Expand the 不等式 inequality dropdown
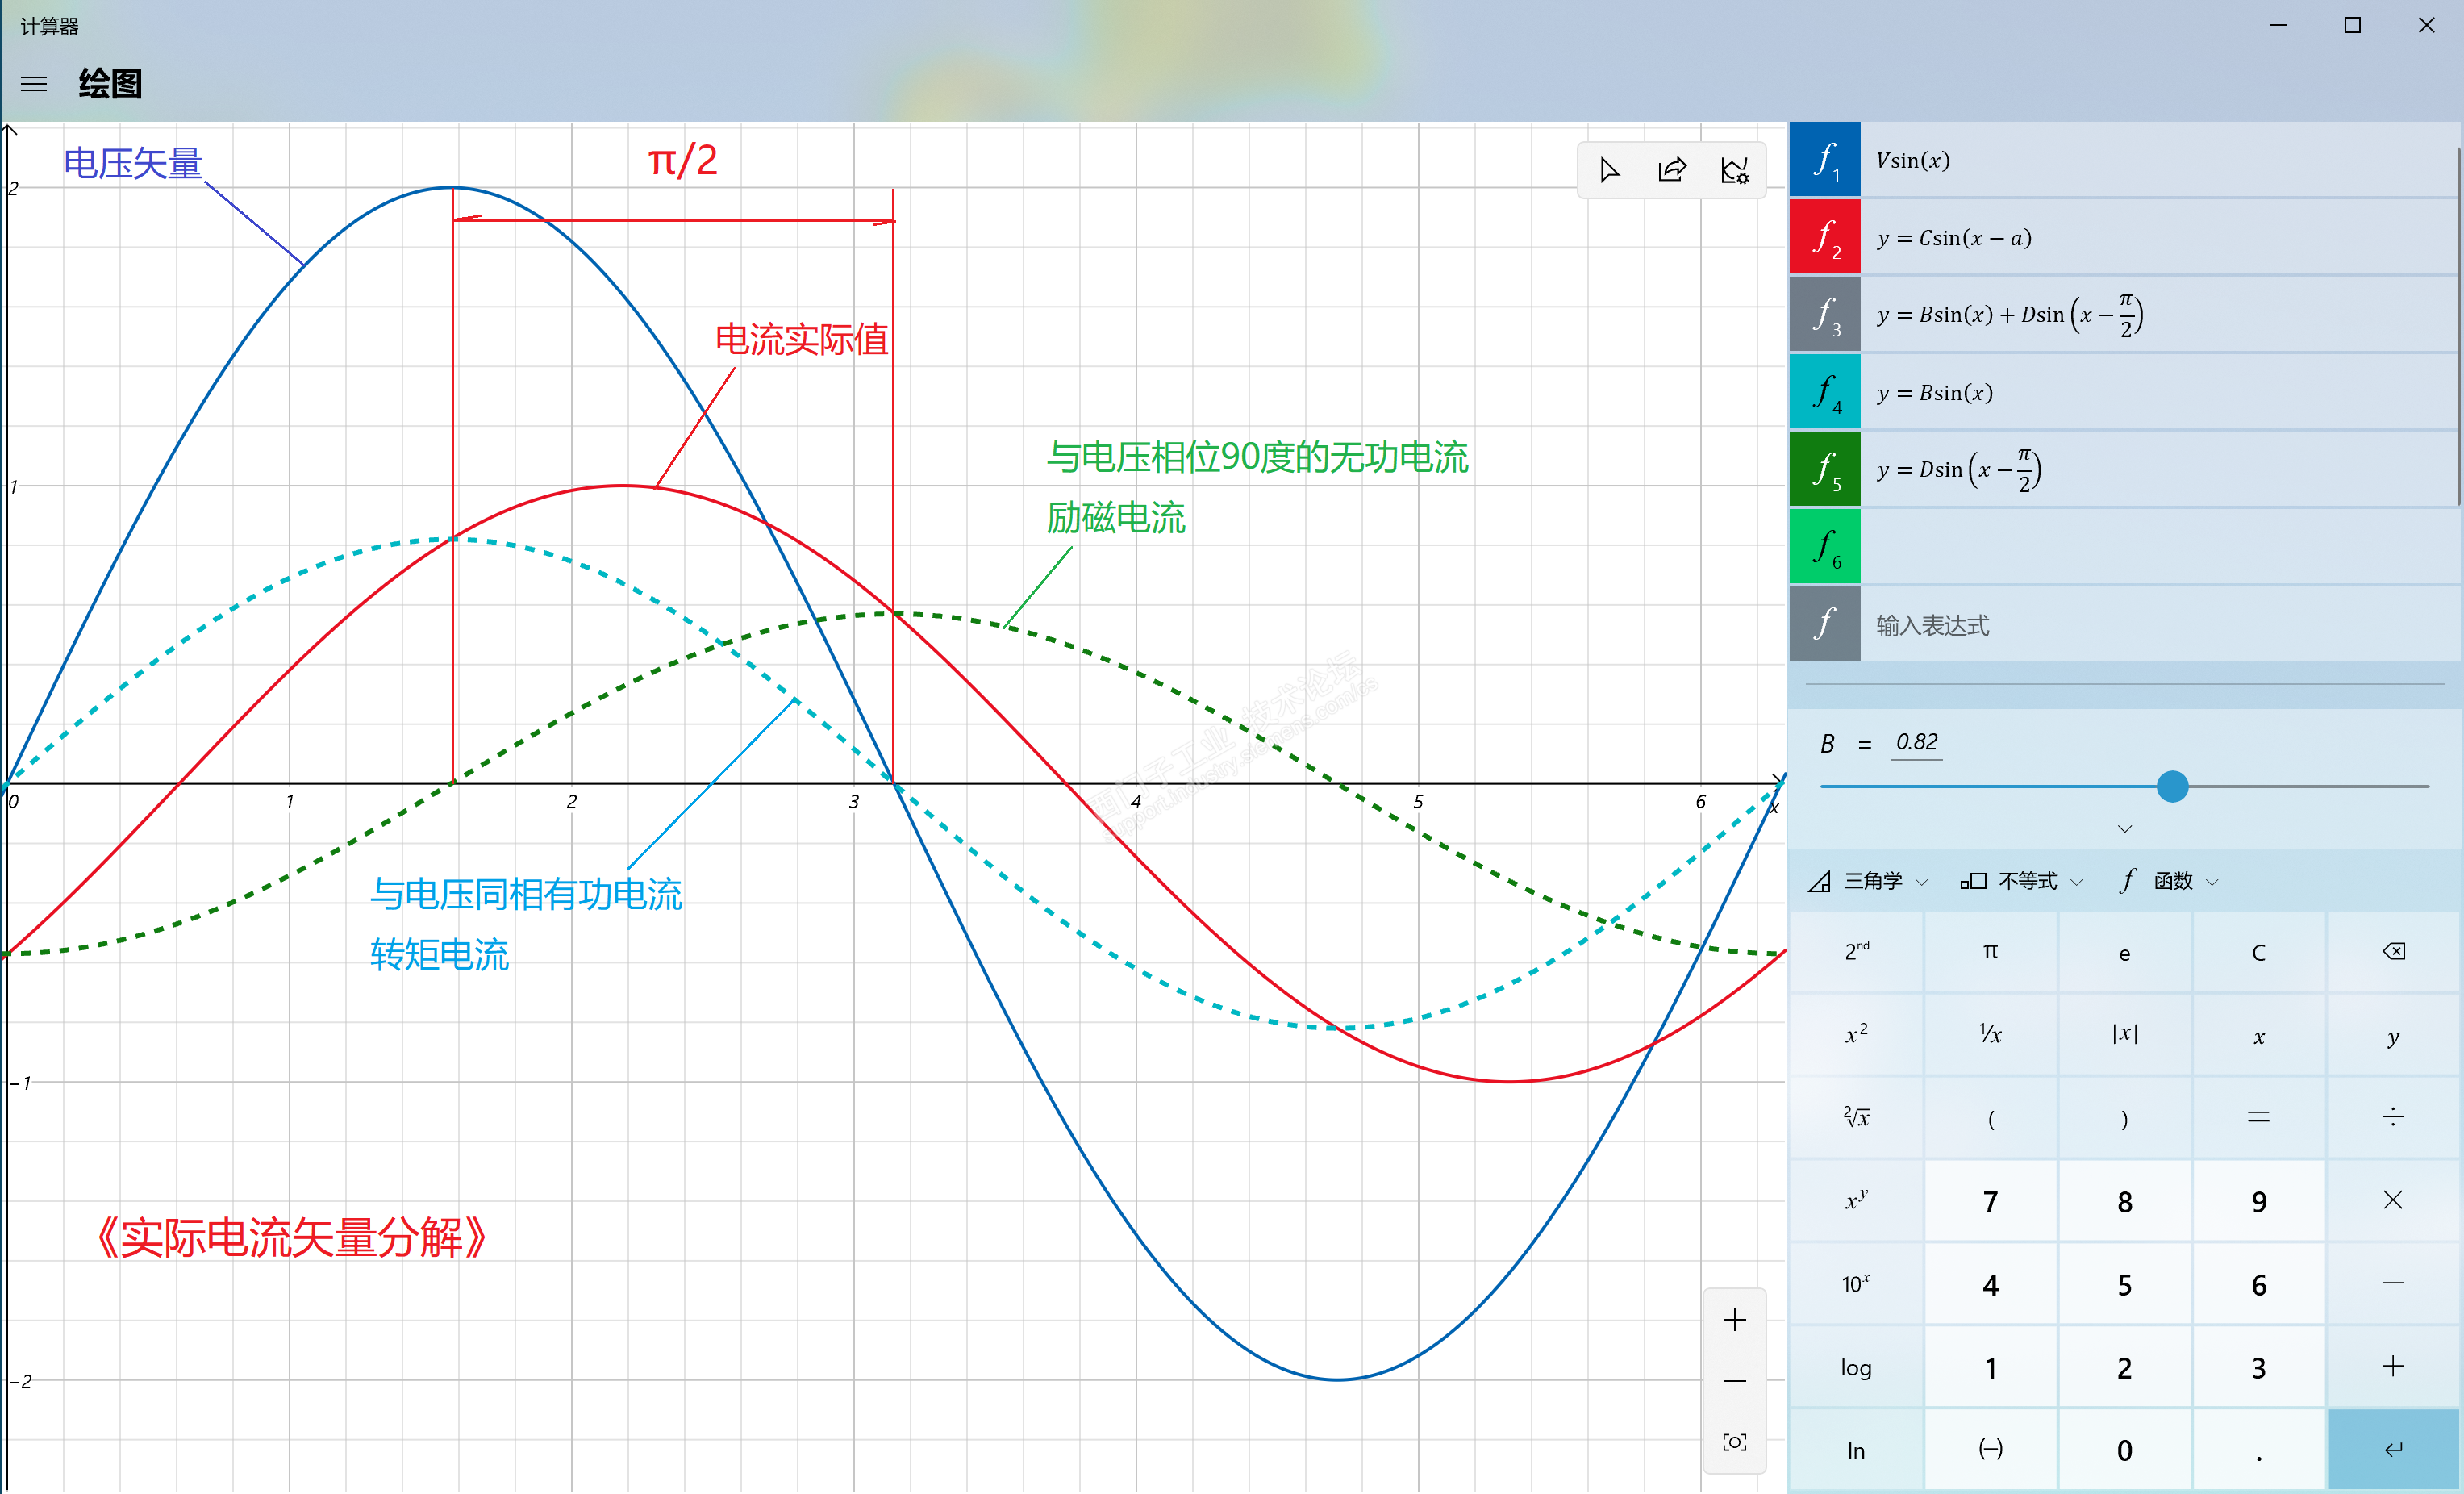Image resolution: width=2464 pixels, height=1494 pixels. point(2022,881)
